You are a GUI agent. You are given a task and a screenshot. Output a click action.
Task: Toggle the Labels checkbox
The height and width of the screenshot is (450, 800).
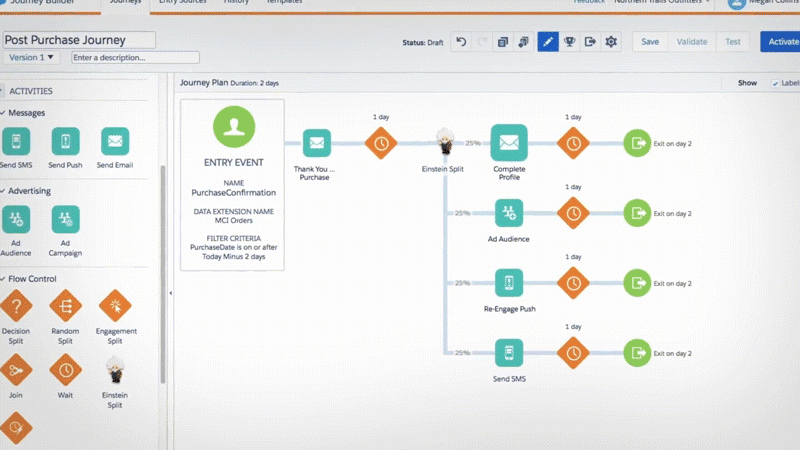click(775, 84)
